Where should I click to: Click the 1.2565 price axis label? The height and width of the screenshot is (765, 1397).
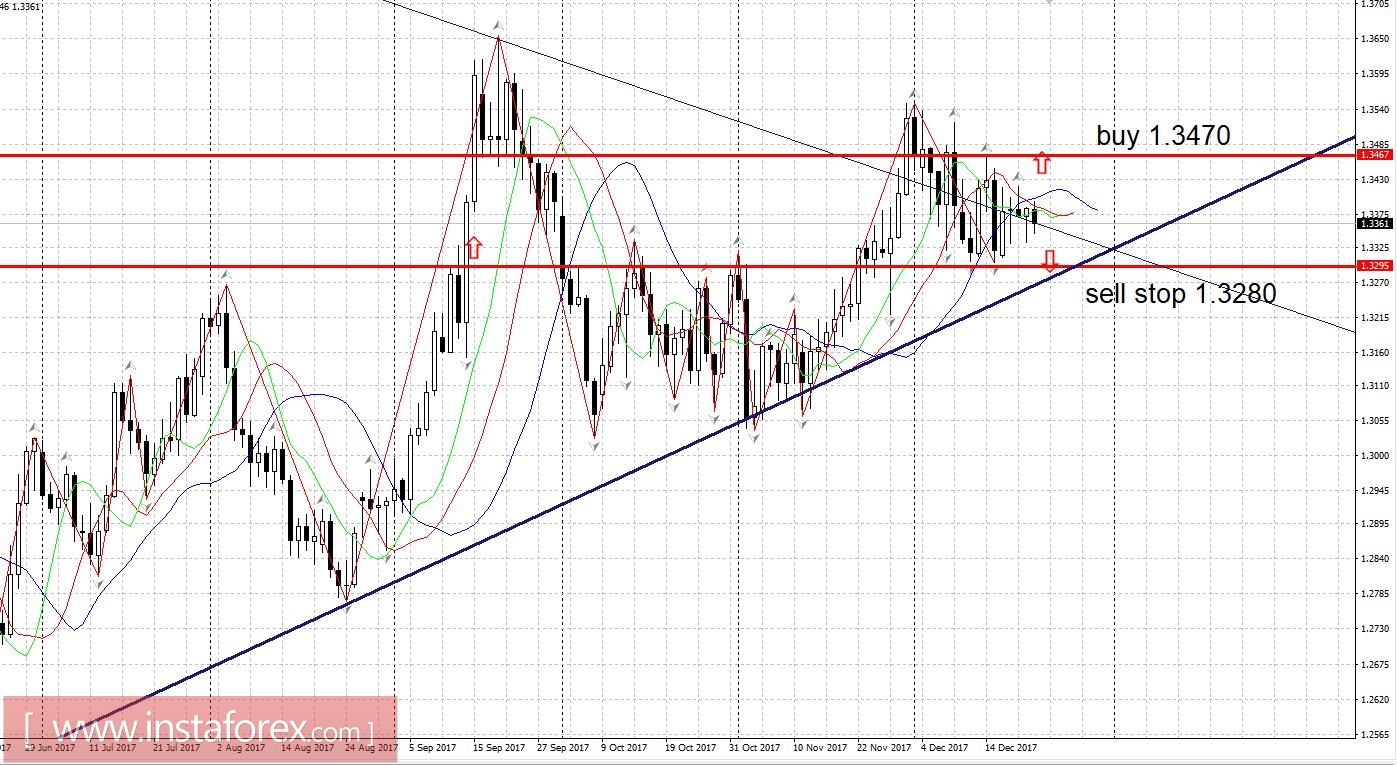coord(1376,734)
